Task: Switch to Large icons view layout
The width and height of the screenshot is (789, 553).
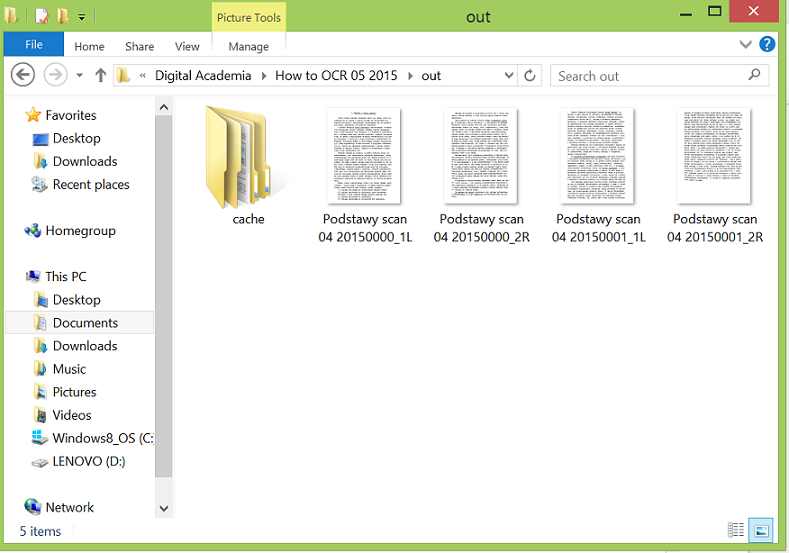Action: 761,530
